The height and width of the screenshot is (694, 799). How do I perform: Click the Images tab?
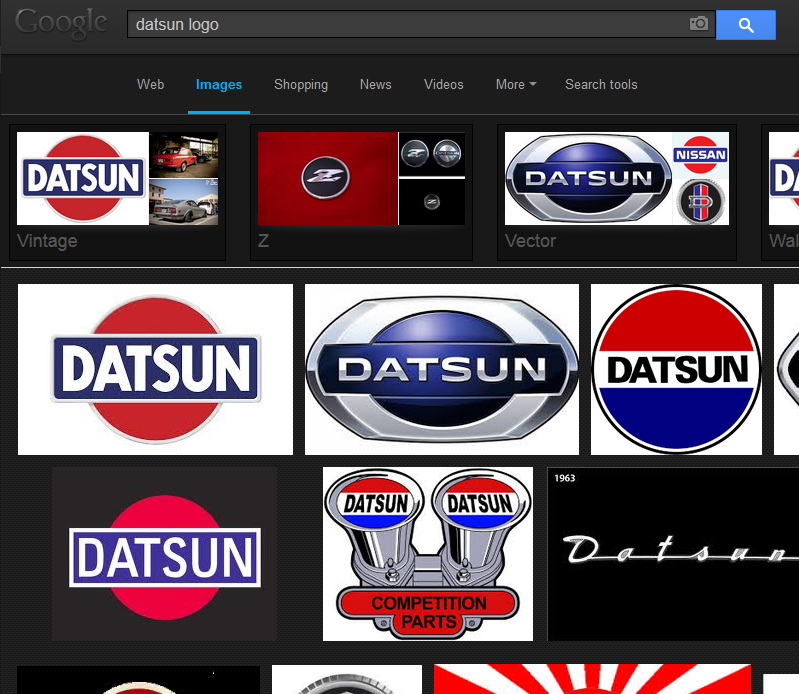pos(219,85)
